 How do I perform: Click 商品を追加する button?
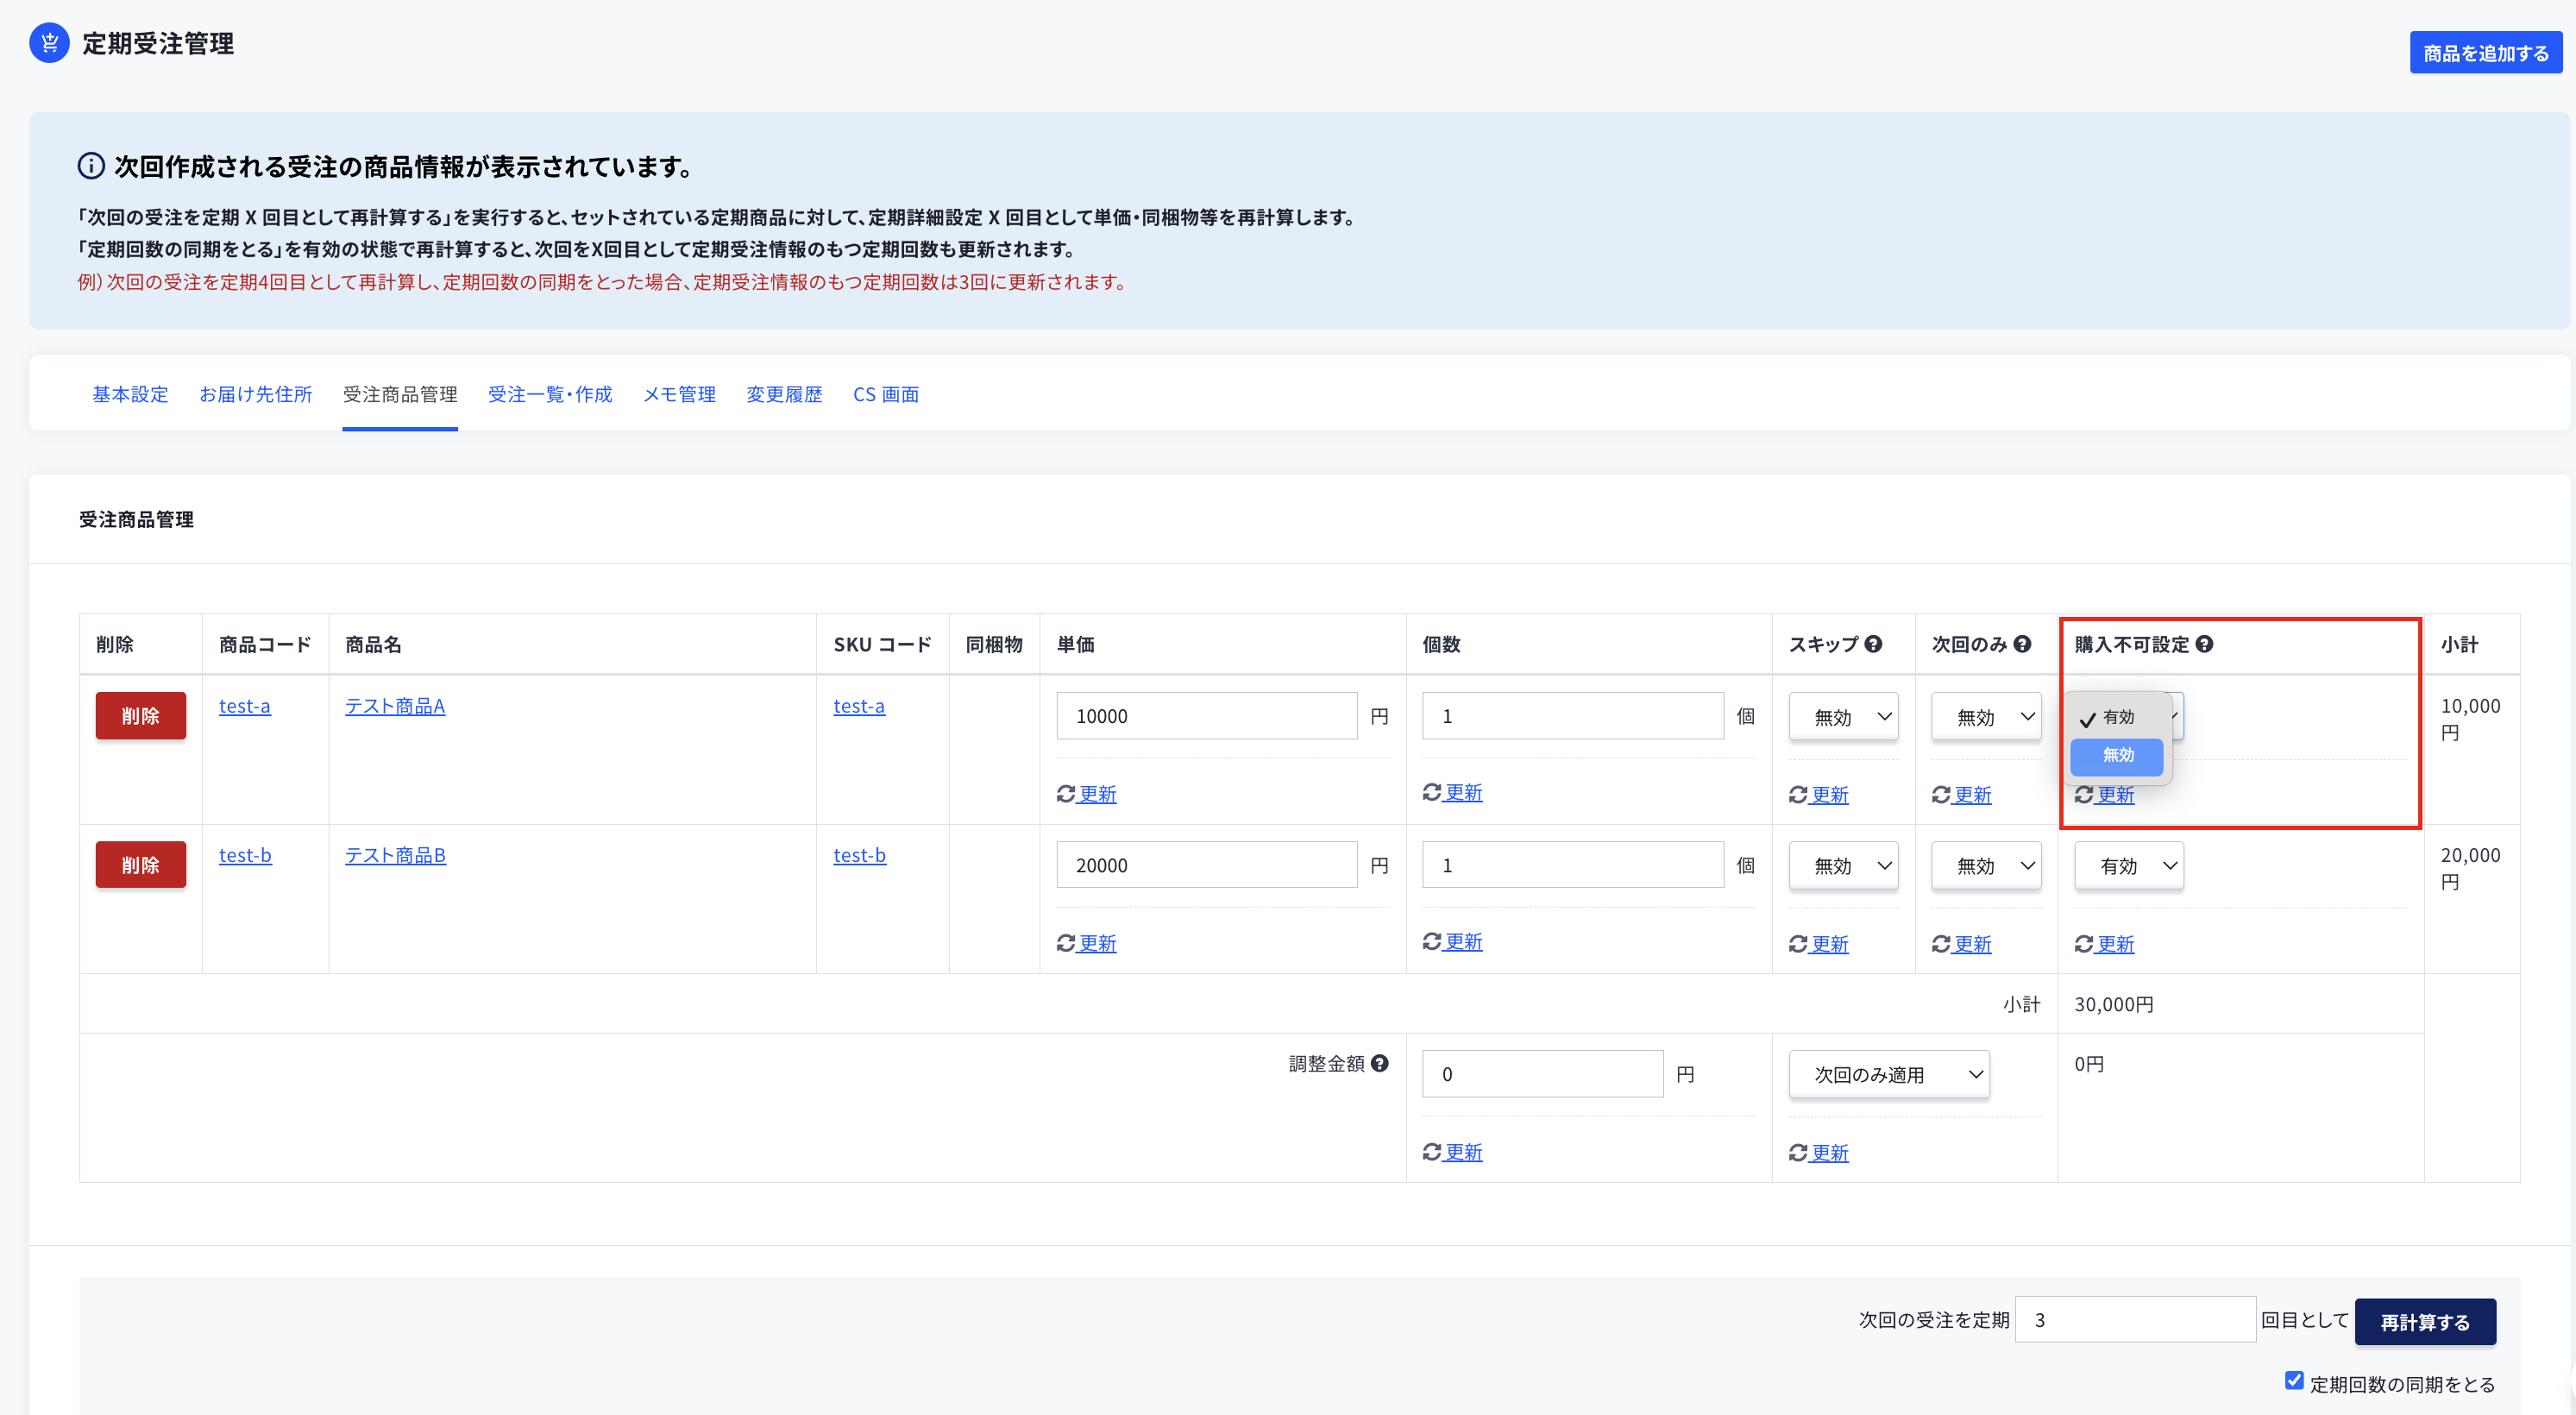pos(2486,53)
